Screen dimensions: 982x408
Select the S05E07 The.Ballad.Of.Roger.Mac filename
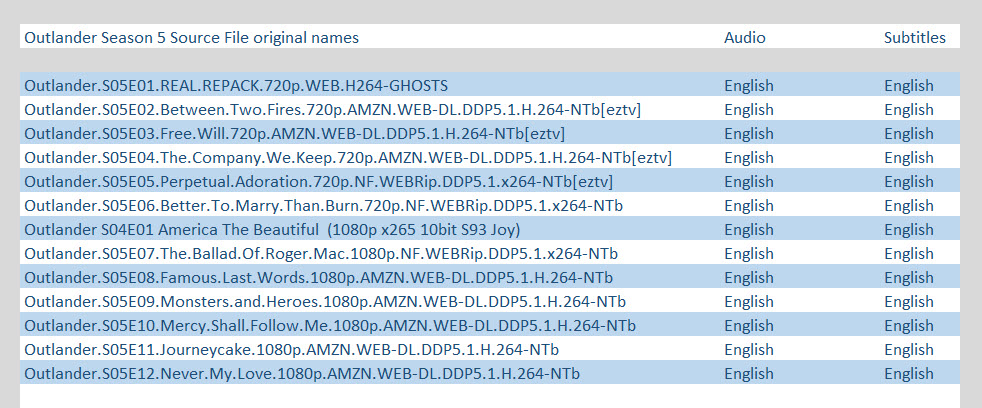tap(321, 254)
